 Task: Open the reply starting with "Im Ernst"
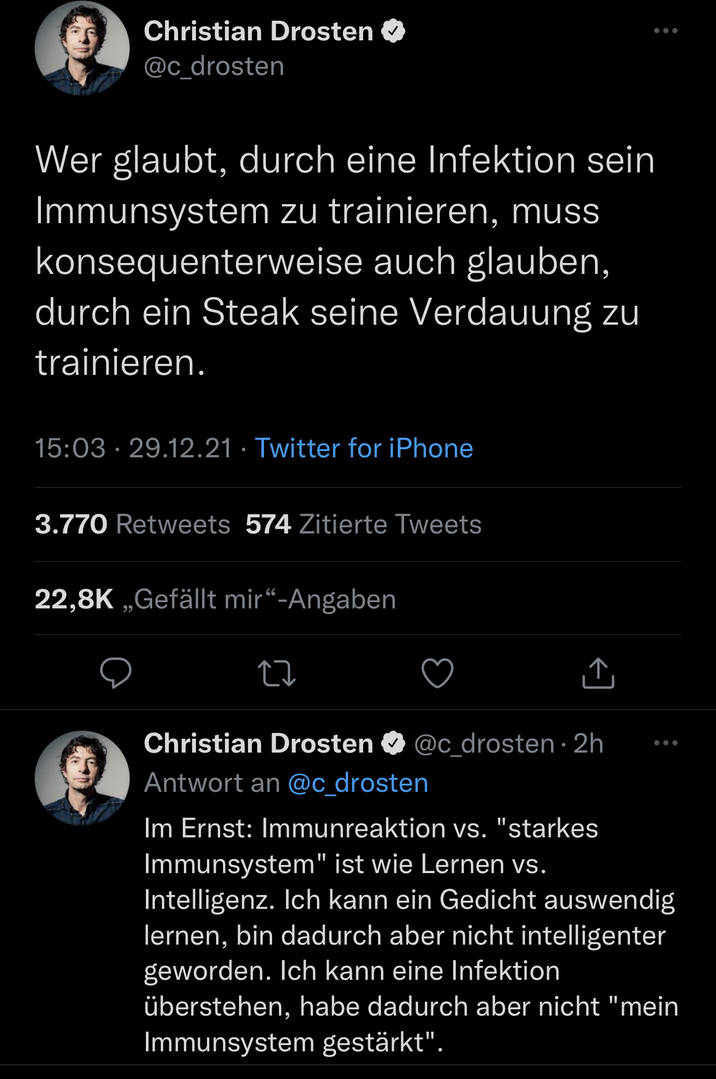(x=408, y=935)
